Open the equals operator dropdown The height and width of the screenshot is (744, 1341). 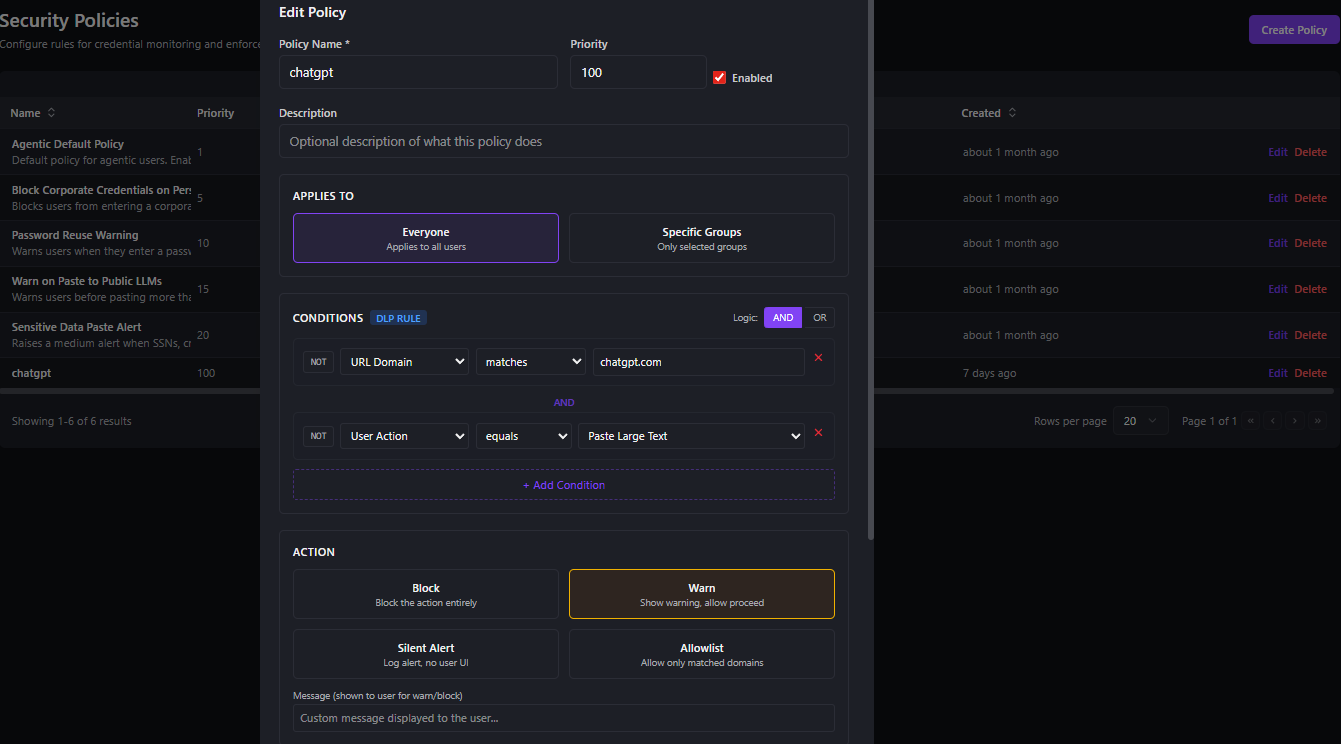click(525, 436)
